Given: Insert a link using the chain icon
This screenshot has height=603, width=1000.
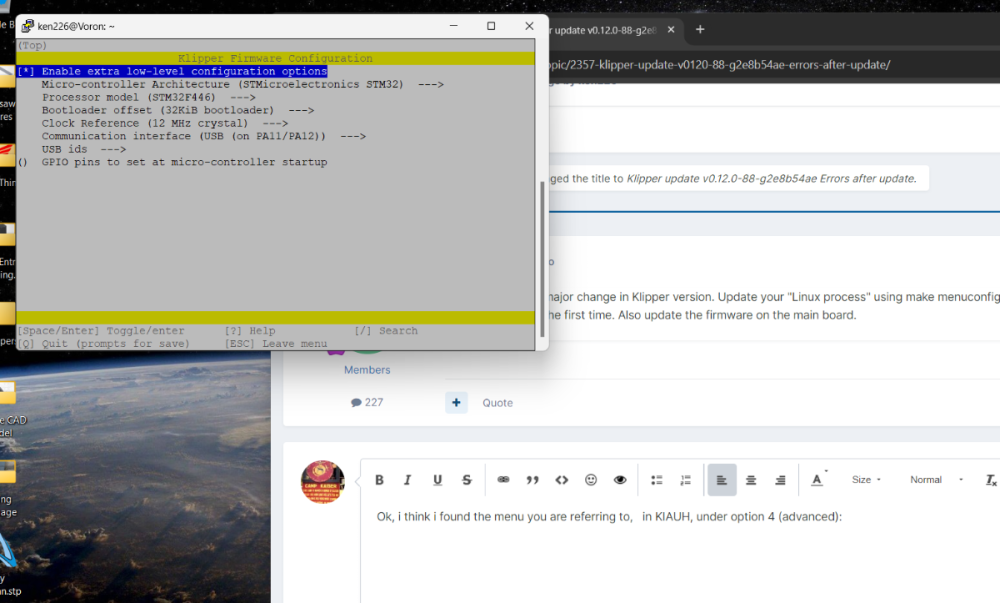Looking at the screenshot, I should coord(503,480).
